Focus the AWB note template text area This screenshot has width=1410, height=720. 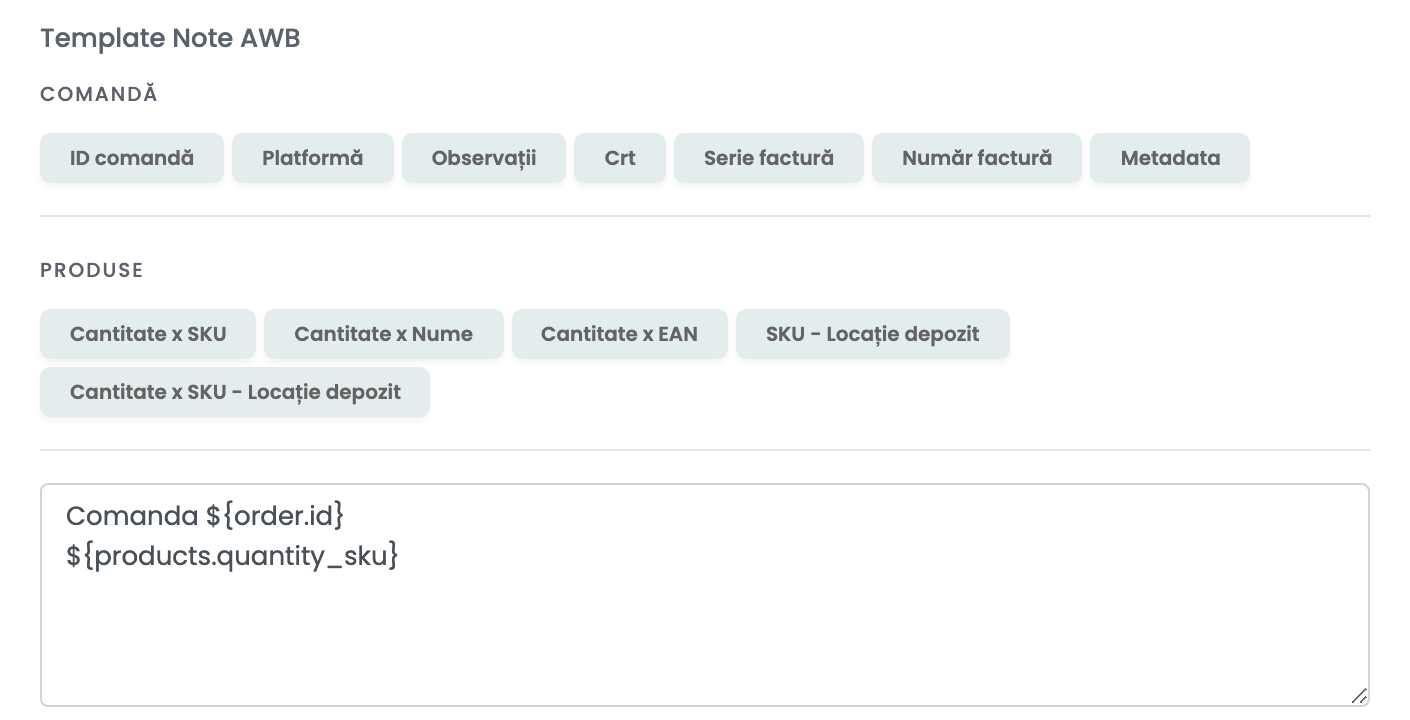tap(705, 595)
